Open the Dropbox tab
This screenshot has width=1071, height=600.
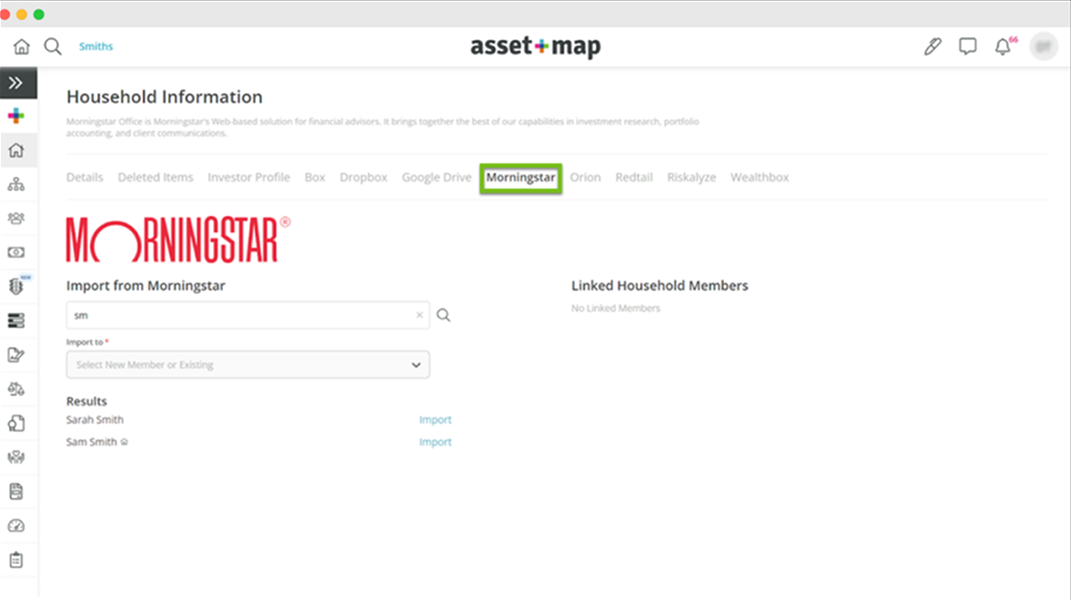point(363,177)
